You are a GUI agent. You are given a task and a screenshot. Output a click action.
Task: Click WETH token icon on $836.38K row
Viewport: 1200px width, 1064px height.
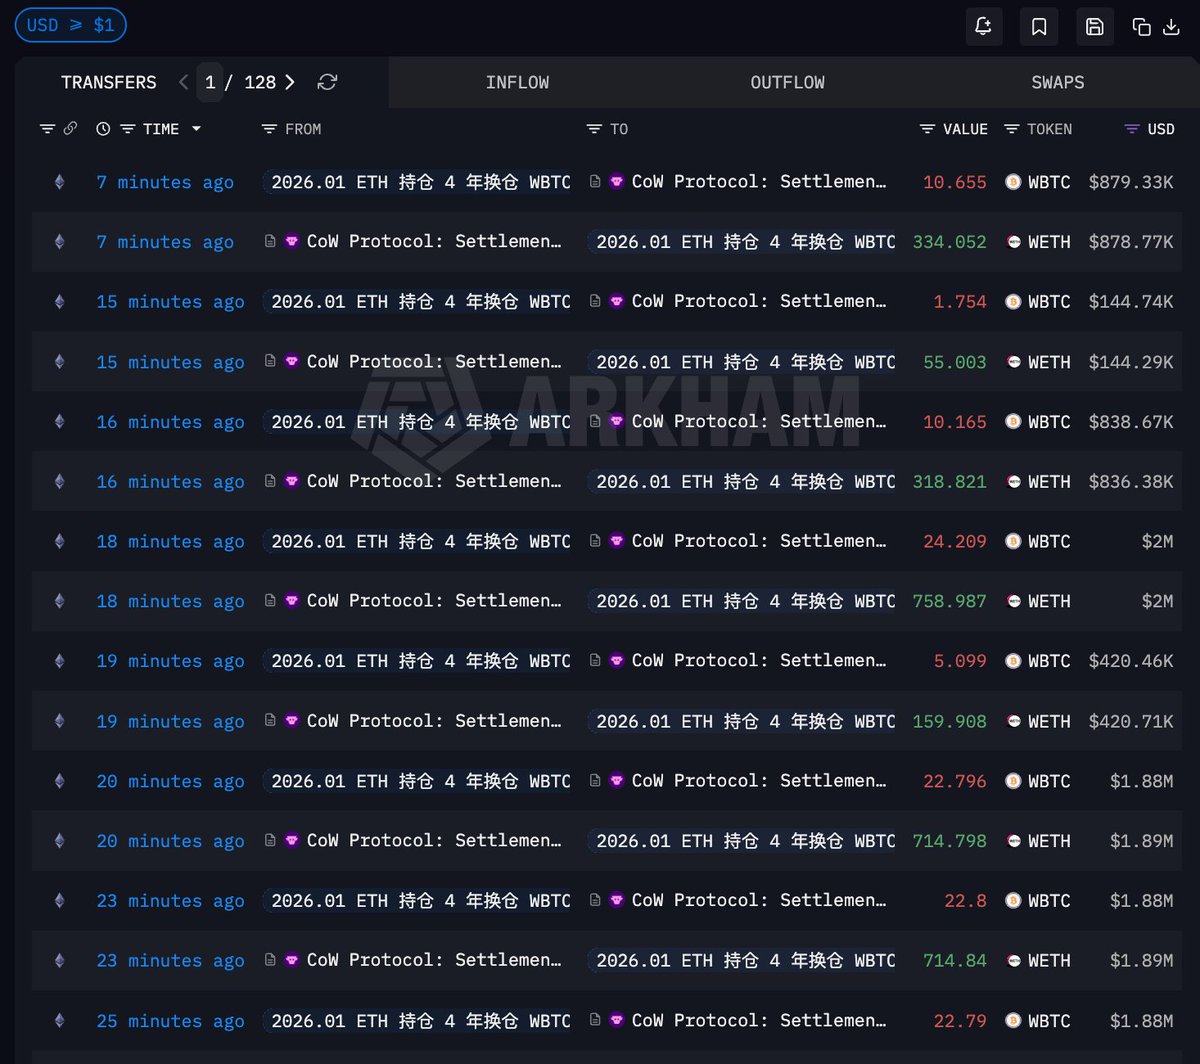1013,482
